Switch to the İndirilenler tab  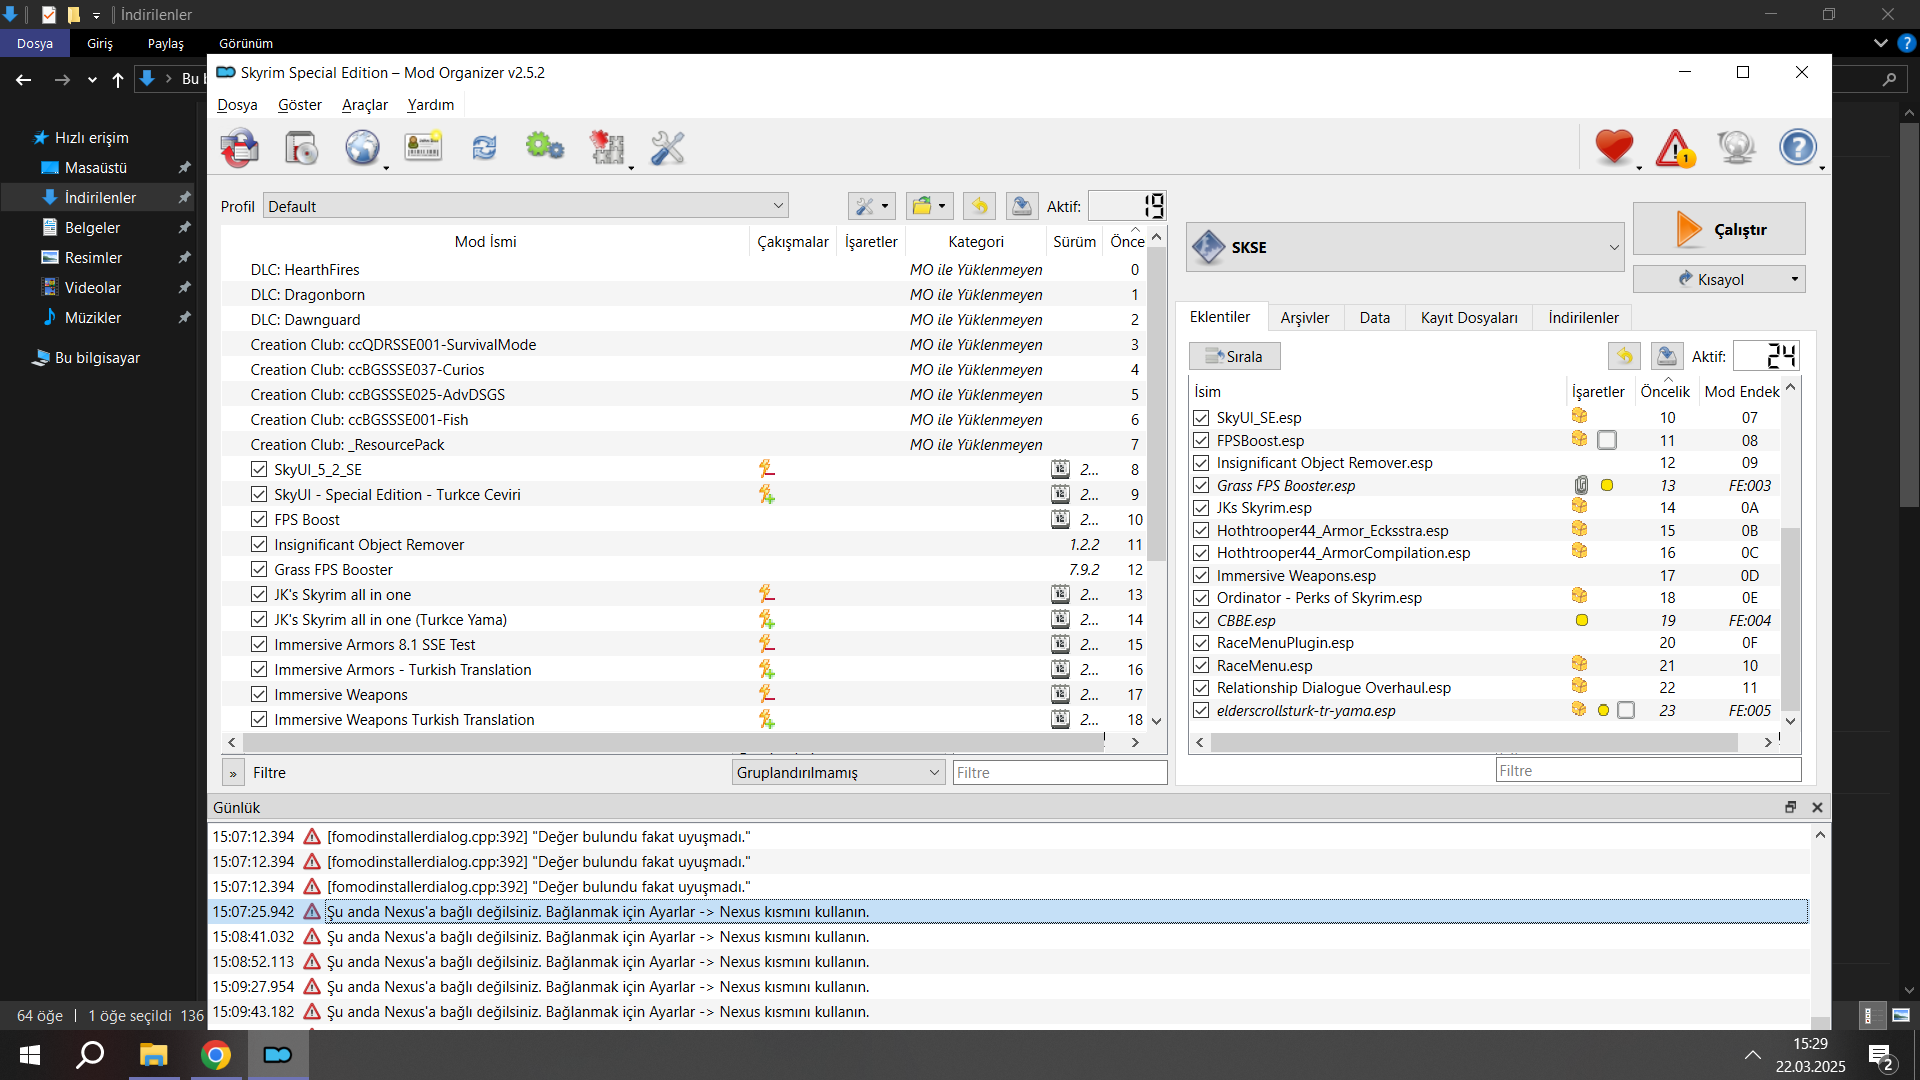(1583, 317)
